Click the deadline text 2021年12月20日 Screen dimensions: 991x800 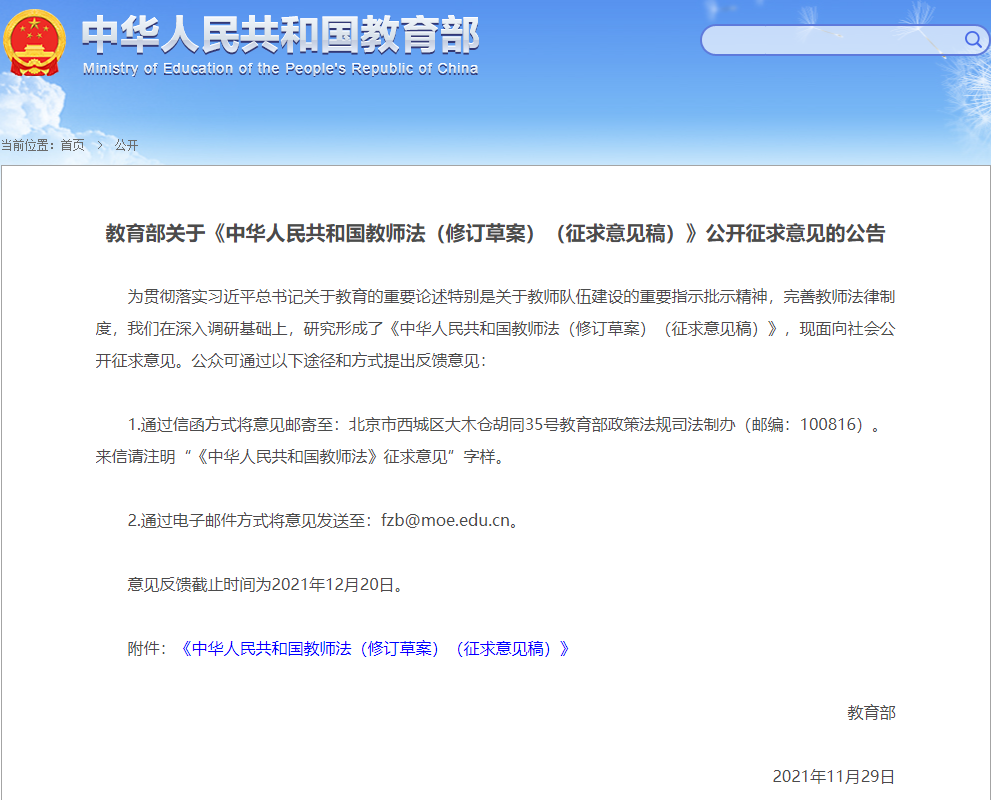point(333,585)
